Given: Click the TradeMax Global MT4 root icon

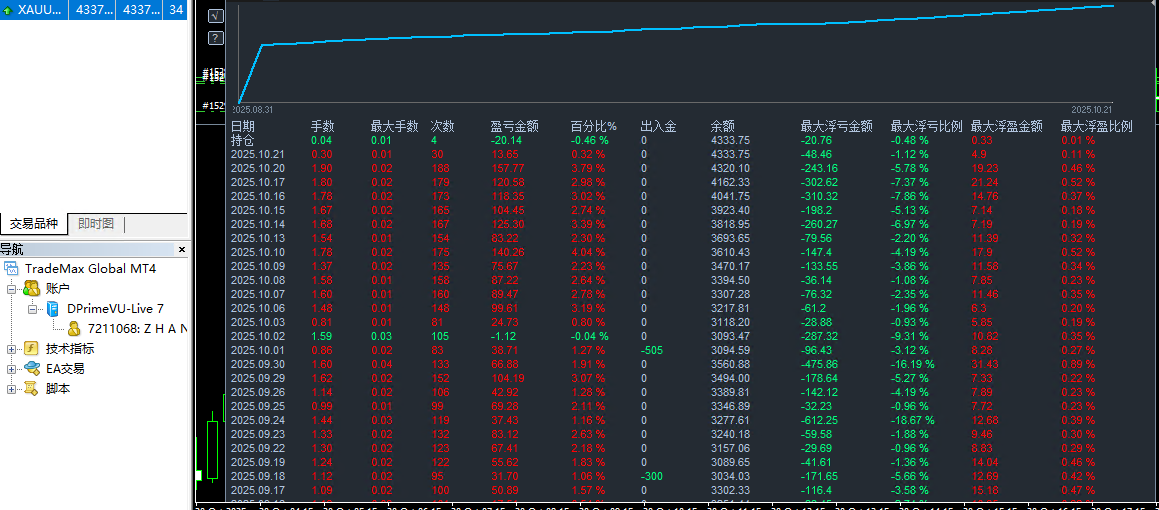Looking at the screenshot, I should [x=12, y=268].
